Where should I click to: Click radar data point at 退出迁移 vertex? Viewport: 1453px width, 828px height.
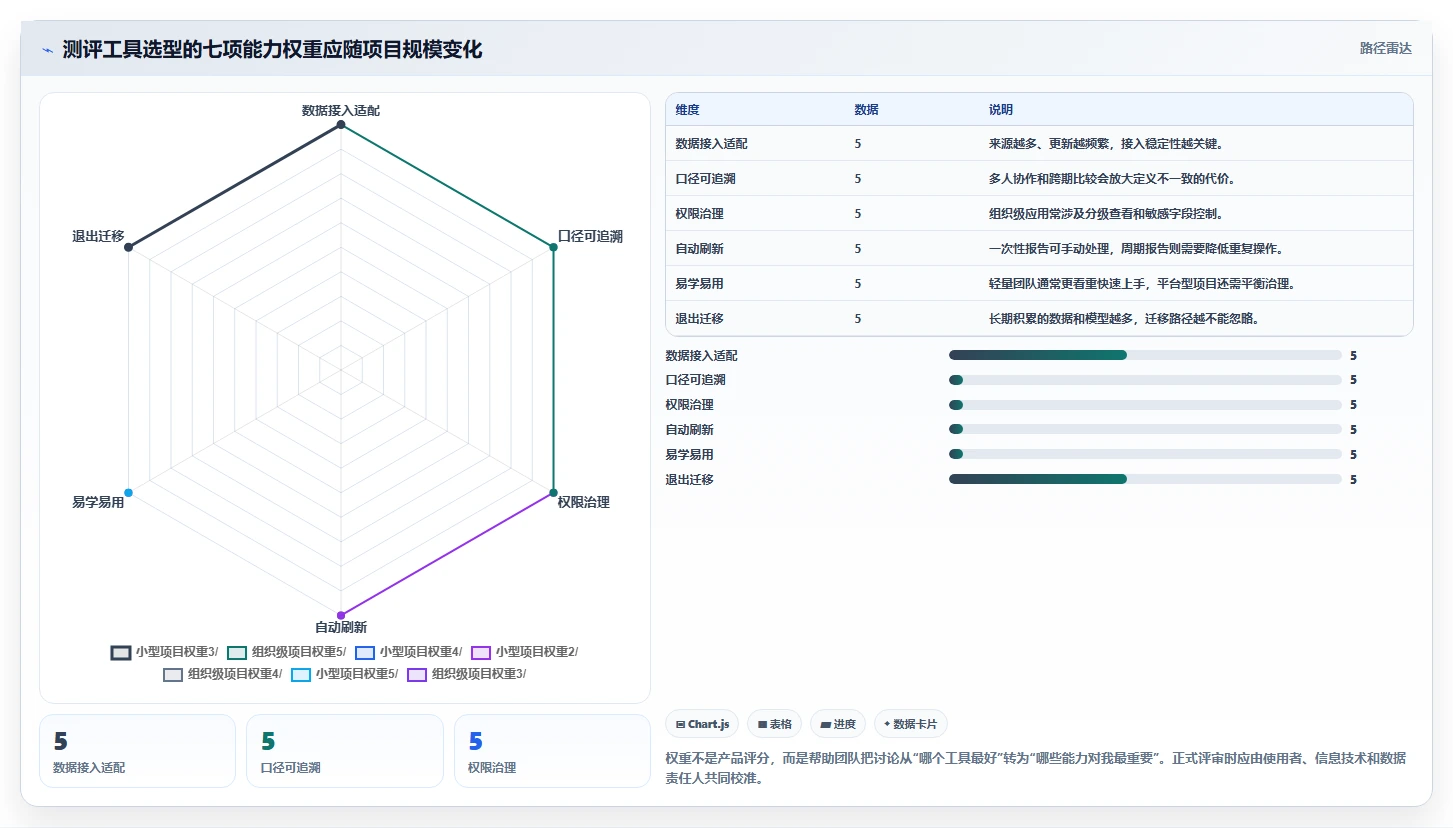(128, 247)
